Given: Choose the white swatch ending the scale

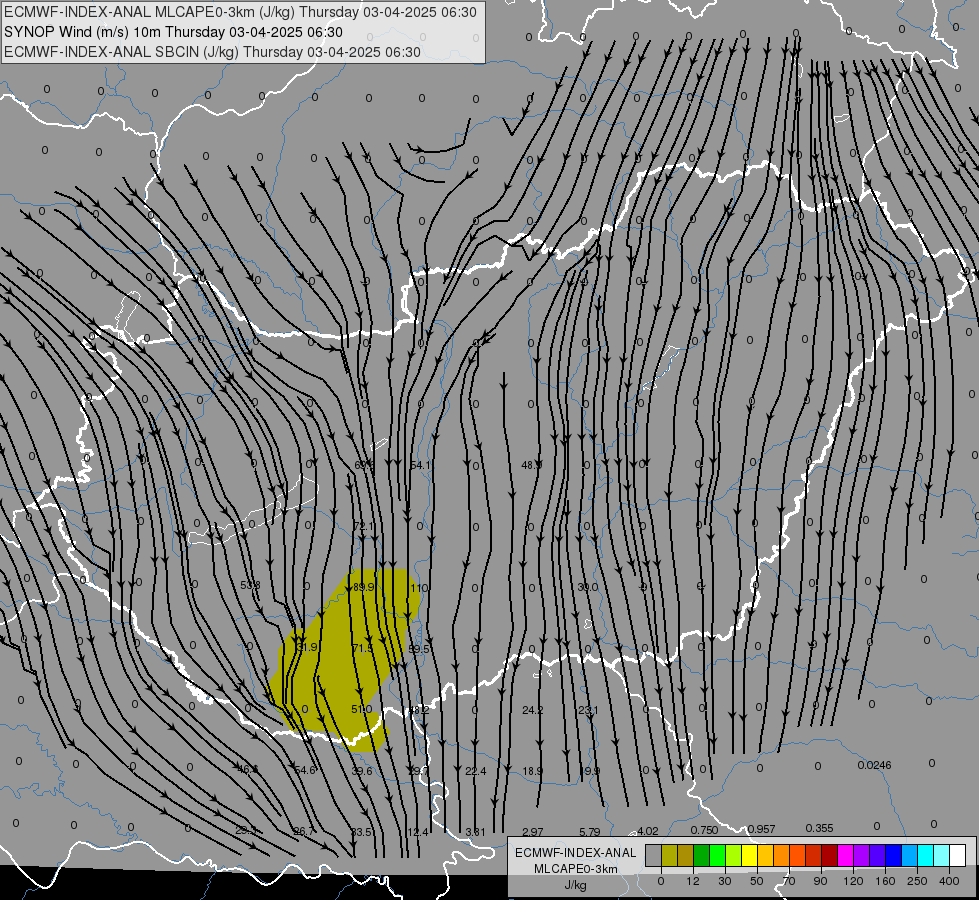Looking at the screenshot, I should pyautogui.click(x=957, y=855).
